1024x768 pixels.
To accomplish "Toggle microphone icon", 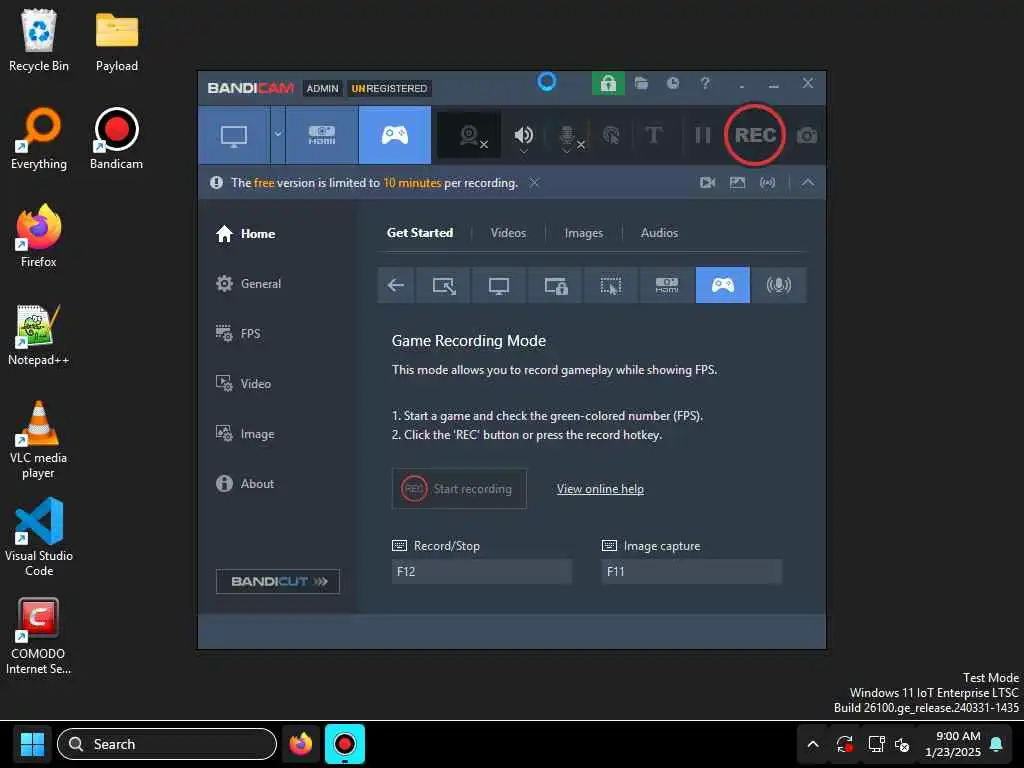I will [567, 135].
